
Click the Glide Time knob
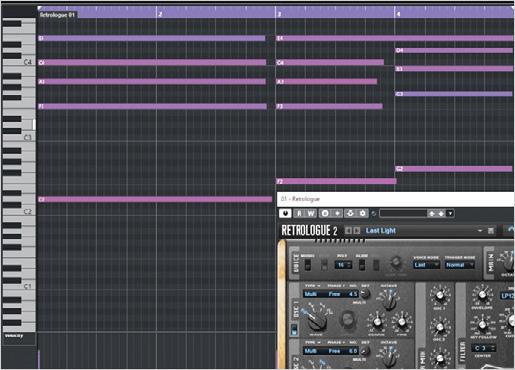tap(396, 263)
